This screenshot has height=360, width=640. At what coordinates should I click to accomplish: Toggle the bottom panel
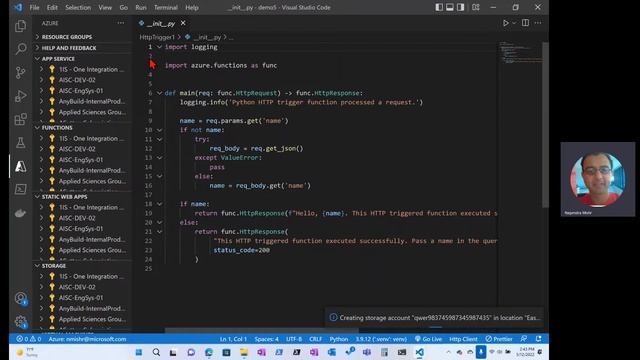coord(449,7)
